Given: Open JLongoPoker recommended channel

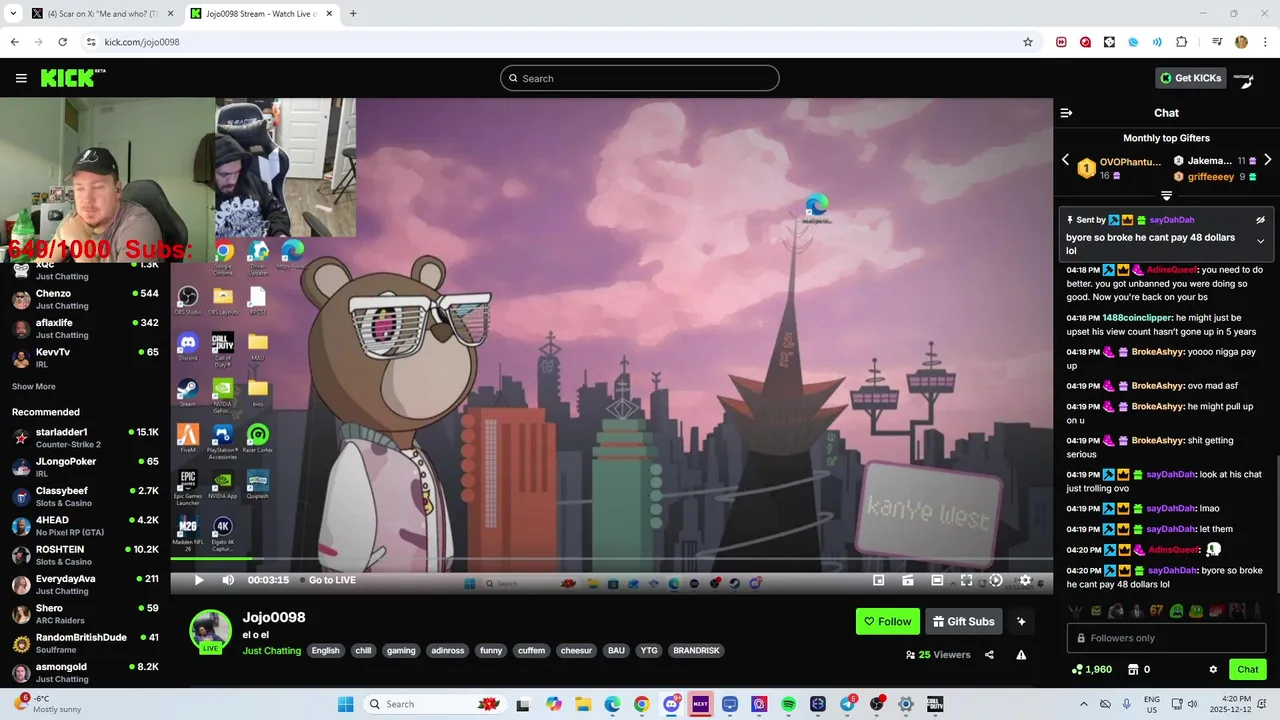Looking at the screenshot, I should pyautogui.click(x=85, y=467).
